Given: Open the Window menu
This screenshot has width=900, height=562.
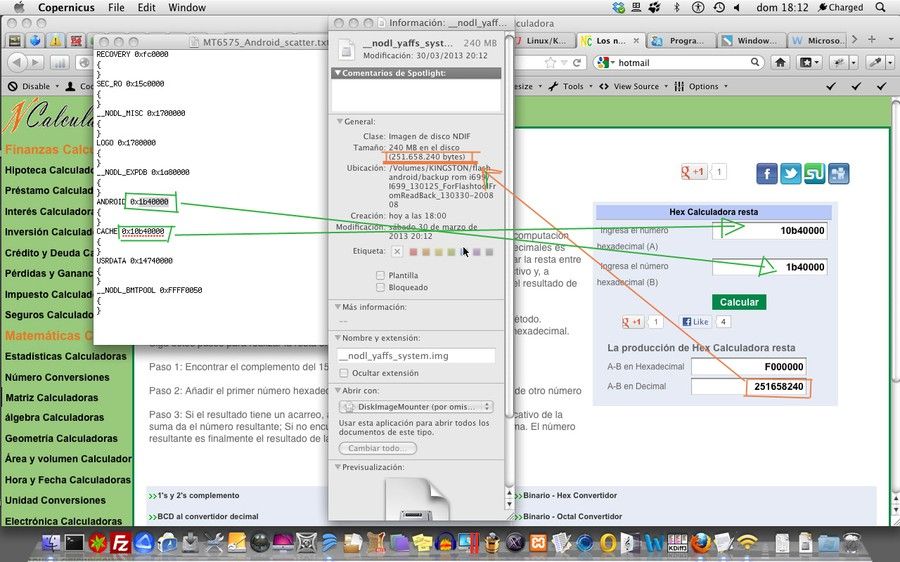Looking at the screenshot, I should coord(187,7).
